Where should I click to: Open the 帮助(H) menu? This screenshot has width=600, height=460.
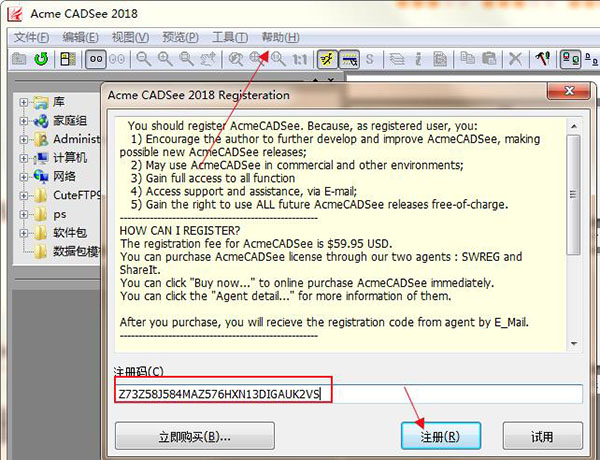pos(280,38)
